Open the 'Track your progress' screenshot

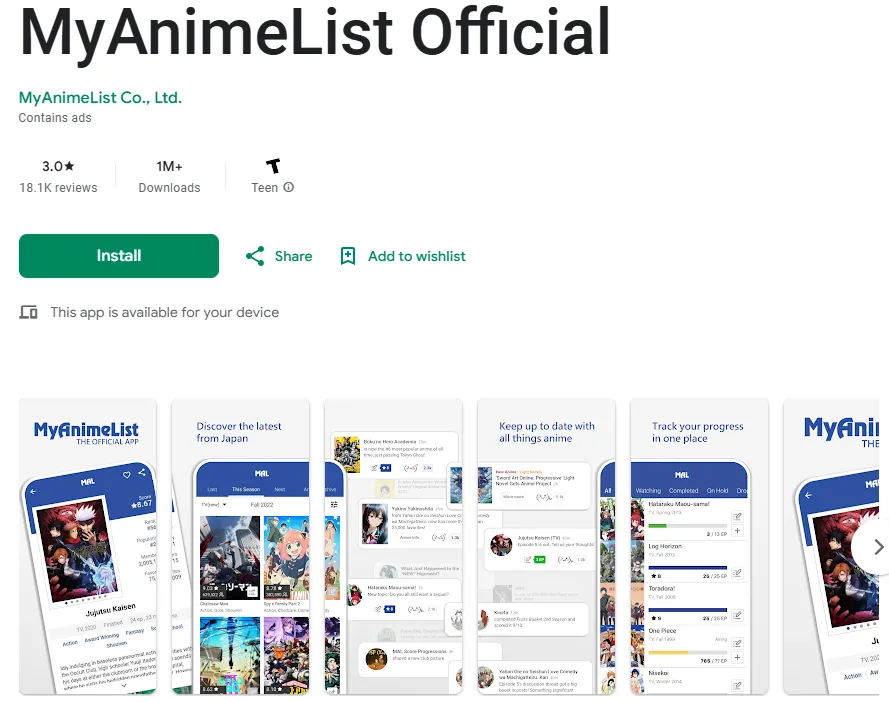point(700,546)
